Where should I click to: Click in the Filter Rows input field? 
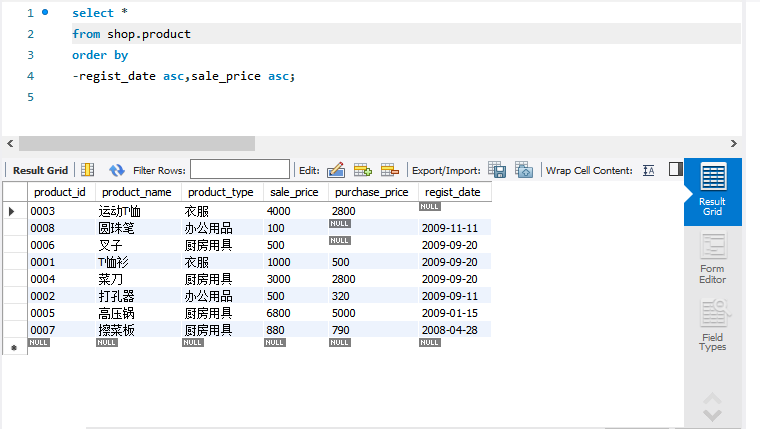pyautogui.click(x=240, y=170)
